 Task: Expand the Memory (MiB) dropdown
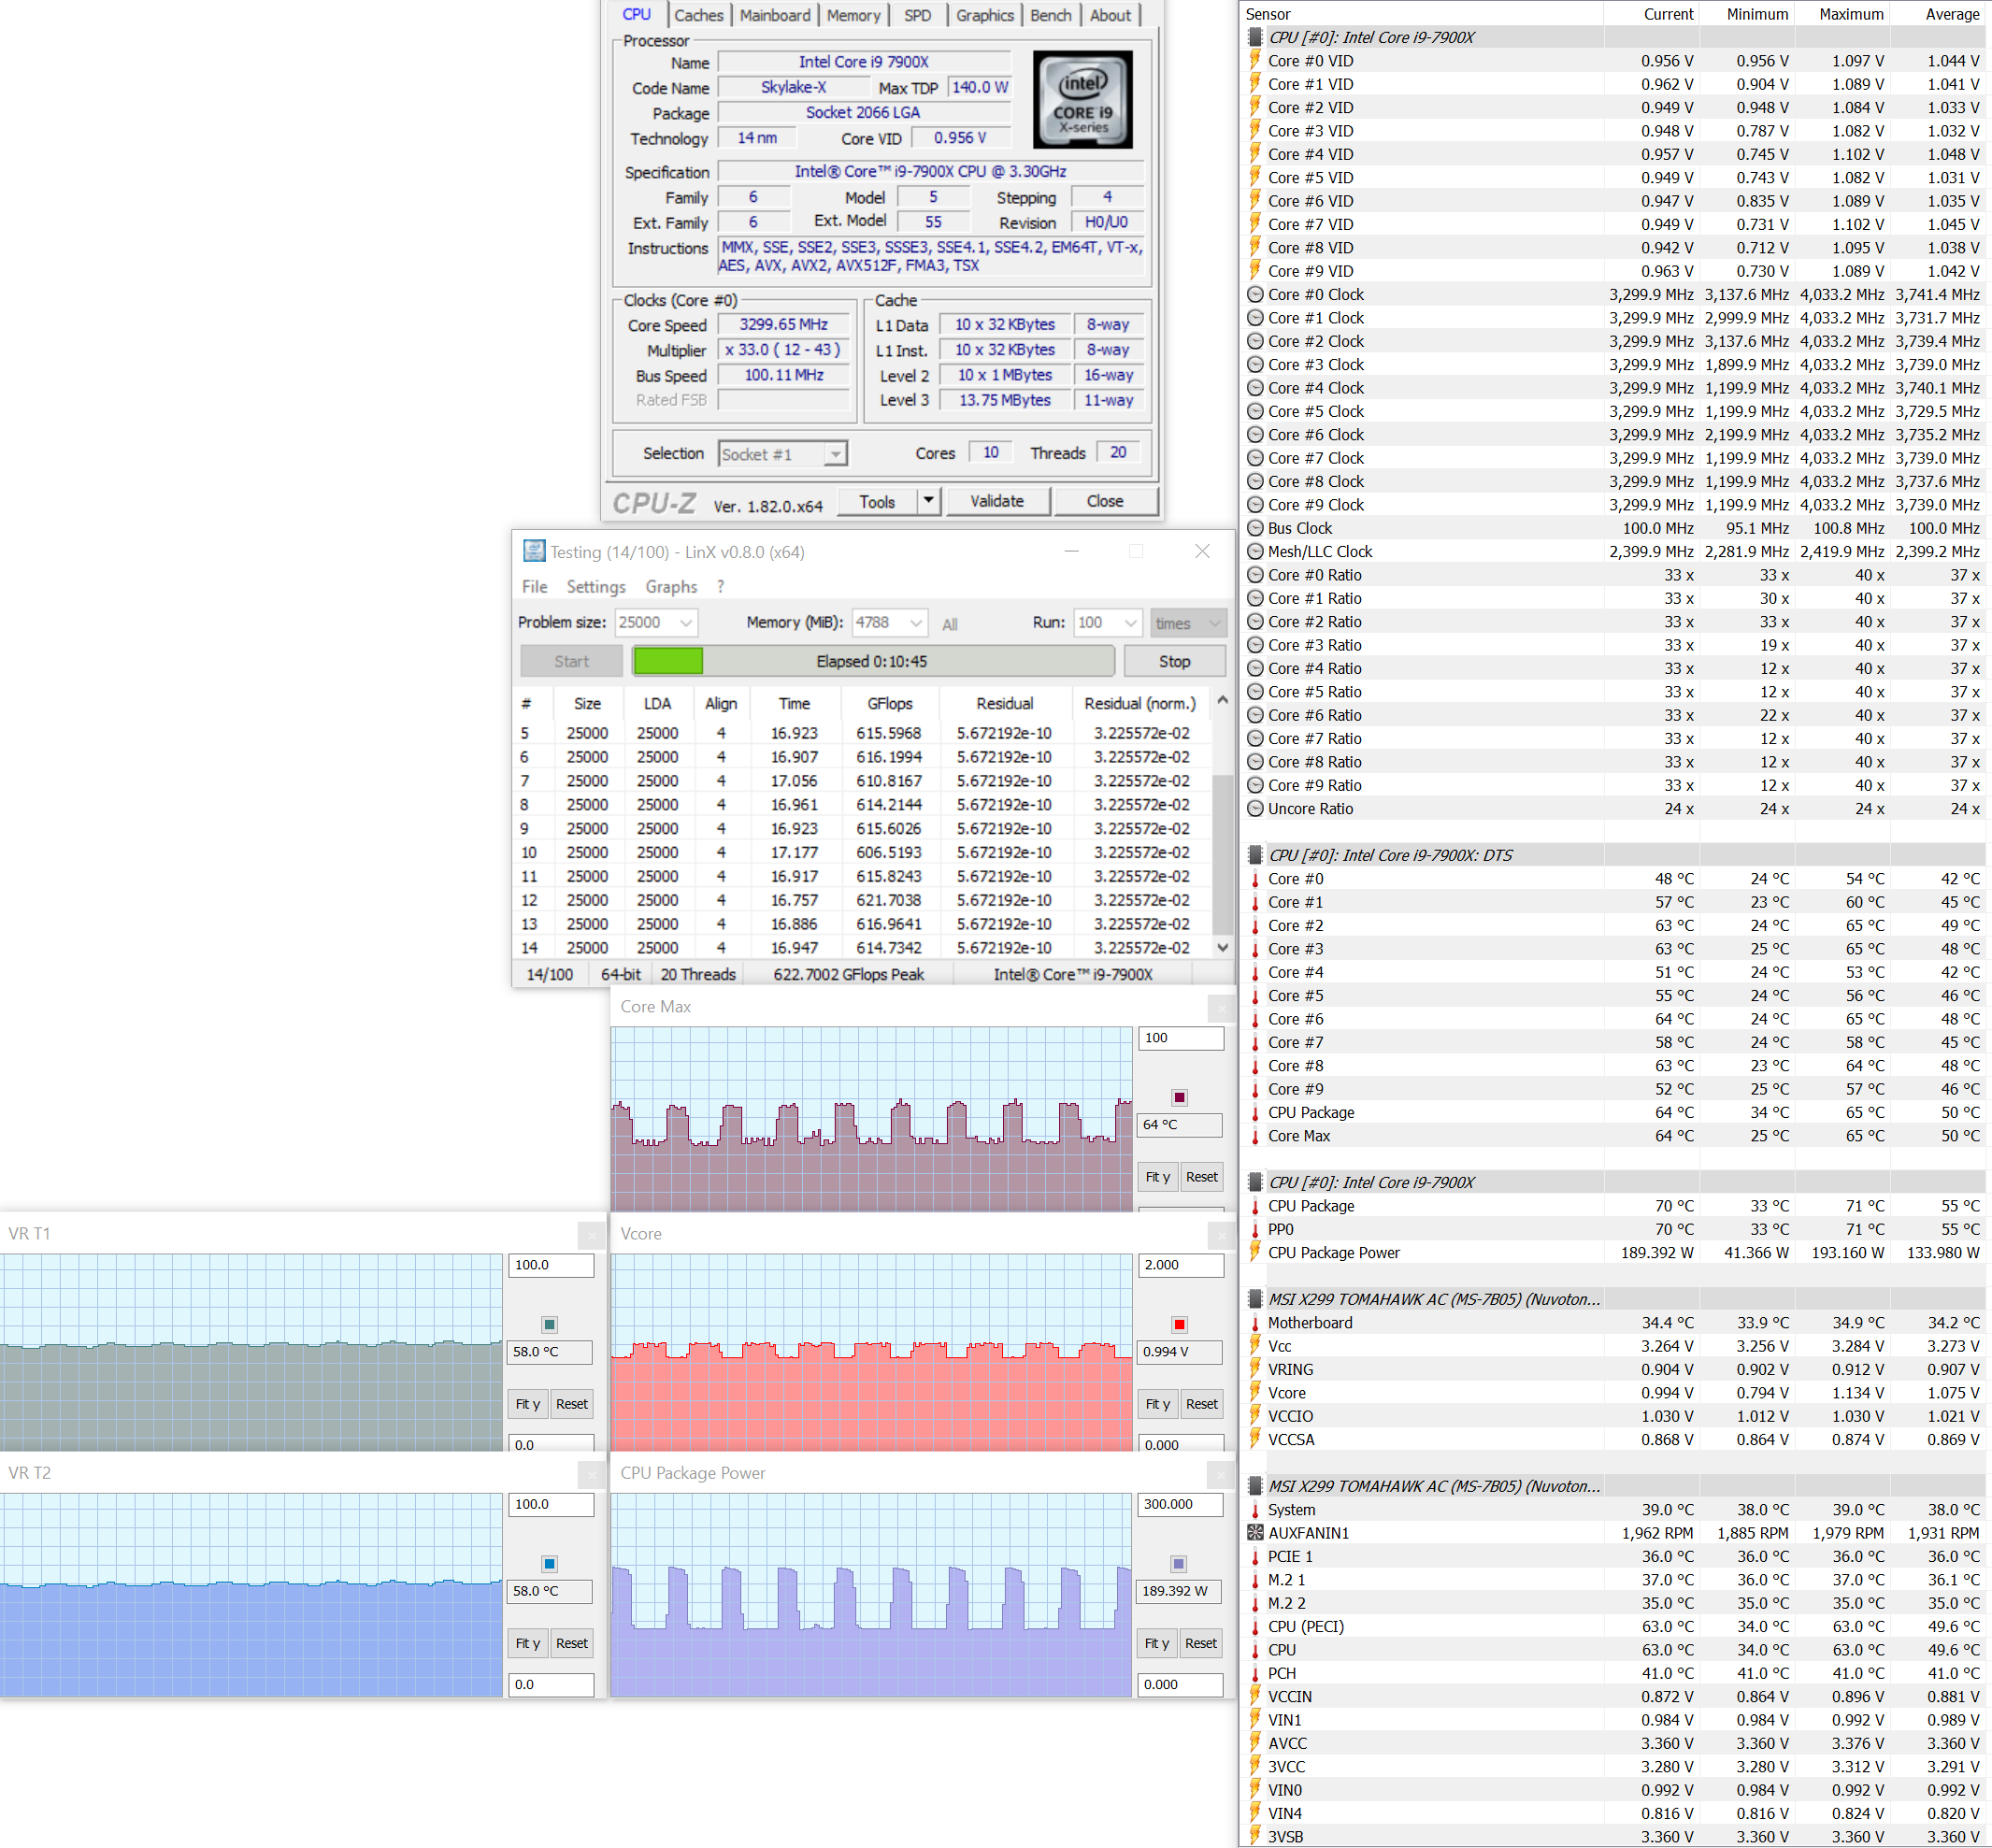[x=915, y=622]
